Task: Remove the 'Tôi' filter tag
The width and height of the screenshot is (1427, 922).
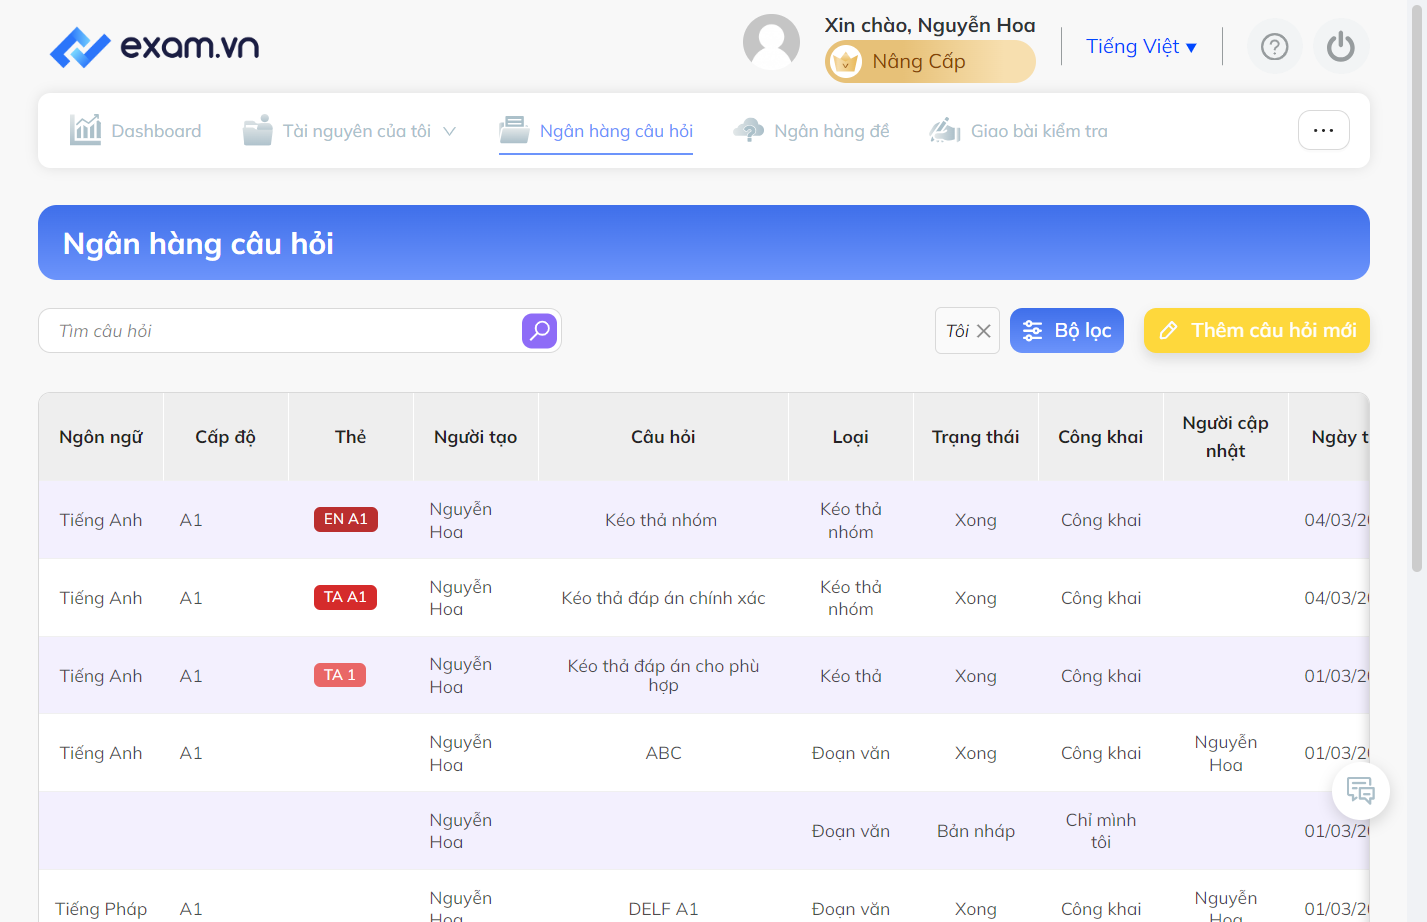Action: point(984,331)
